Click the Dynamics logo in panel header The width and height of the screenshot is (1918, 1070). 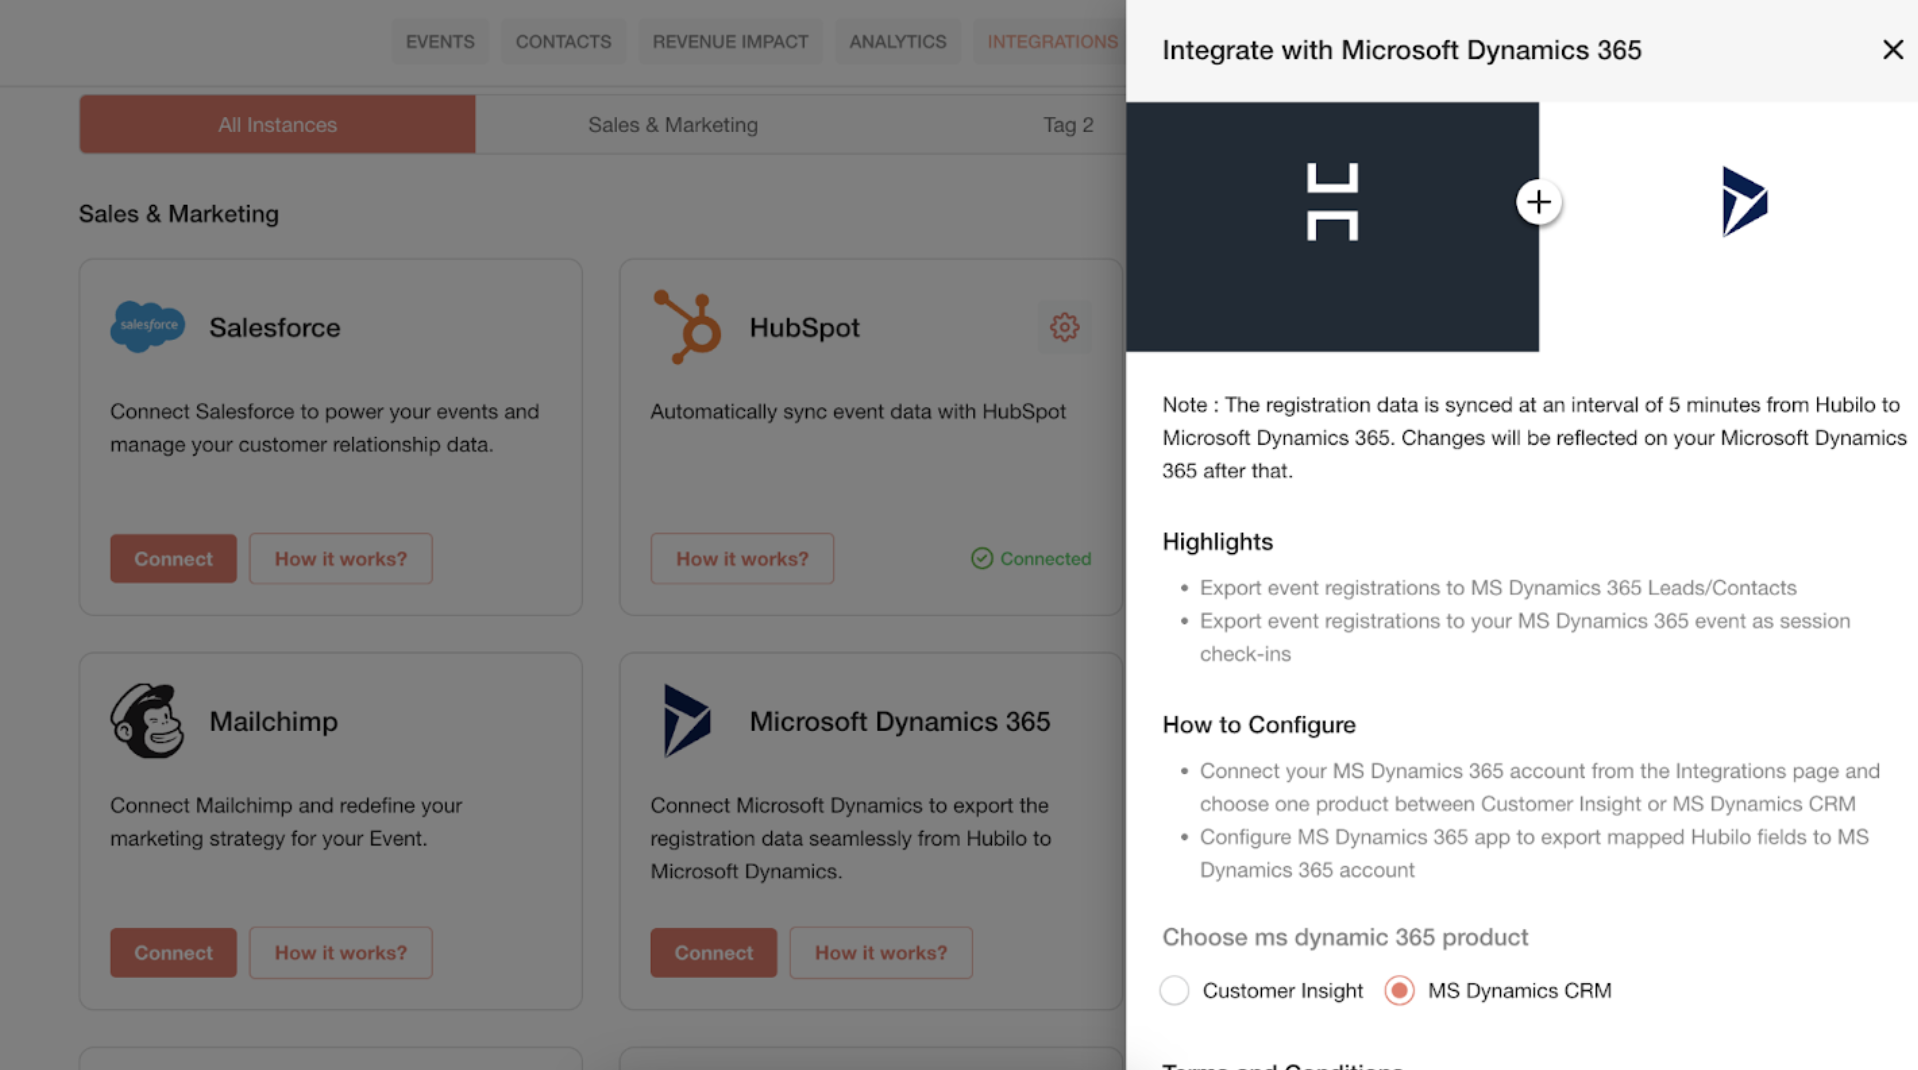click(x=1745, y=202)
